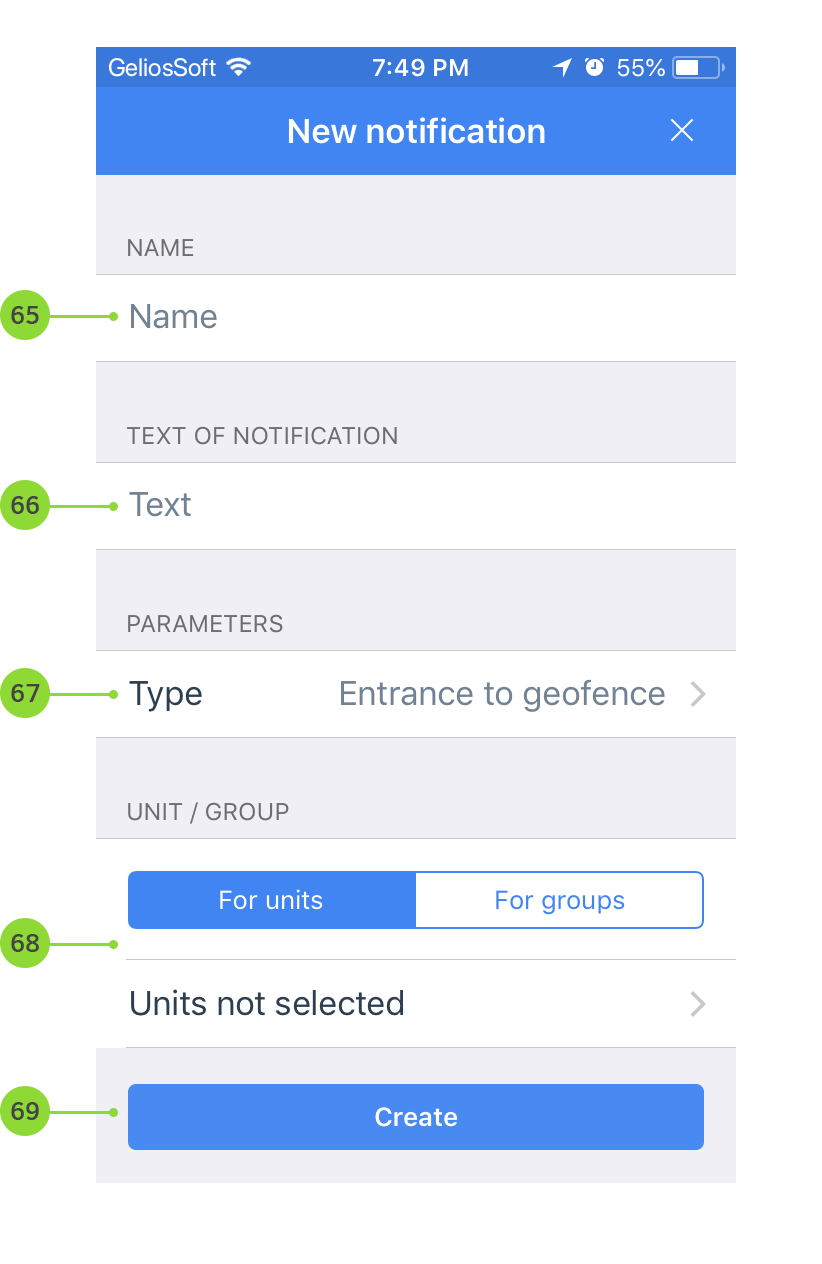
Task: Click the green annotation marker 66
Action: [x=25, y=506]
